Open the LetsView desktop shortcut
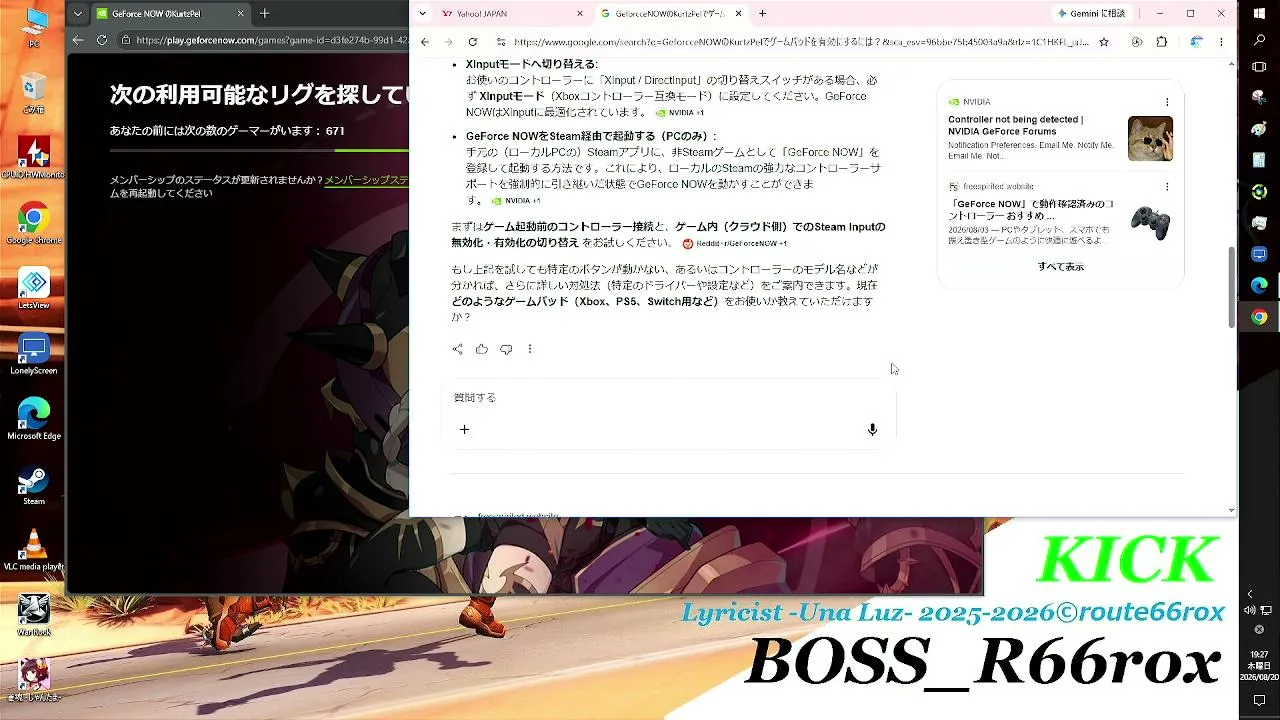 pos(34,290)
